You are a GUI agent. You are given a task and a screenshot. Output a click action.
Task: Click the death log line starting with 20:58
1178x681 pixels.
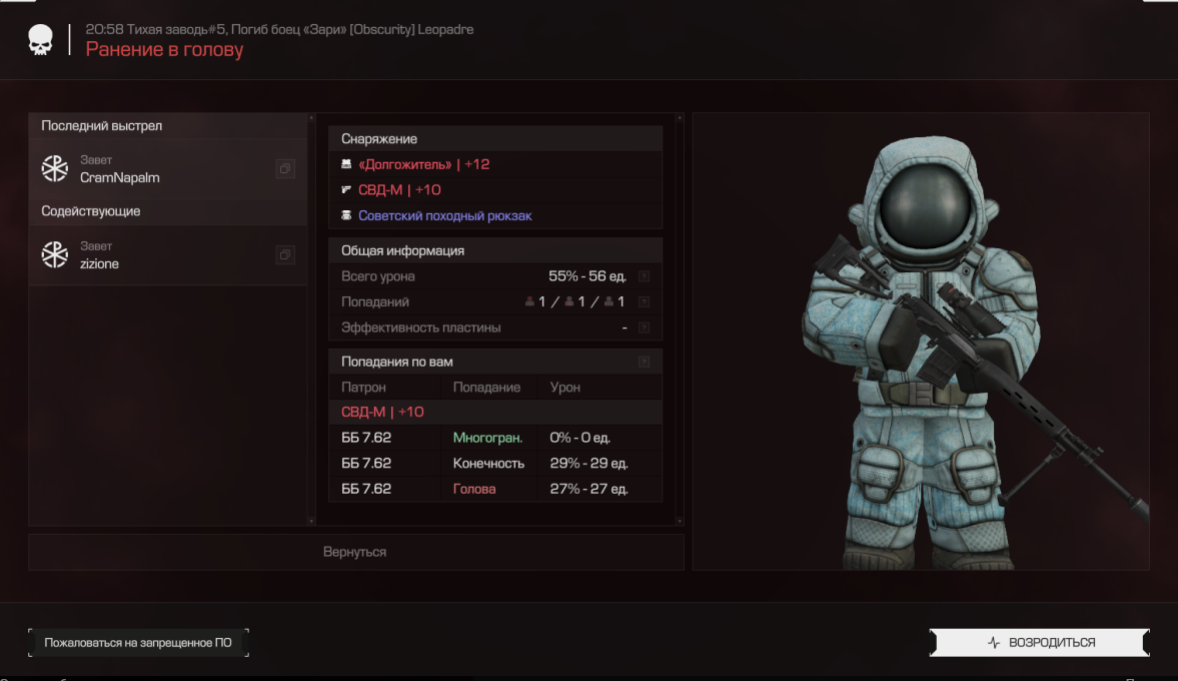click(279, 29)
